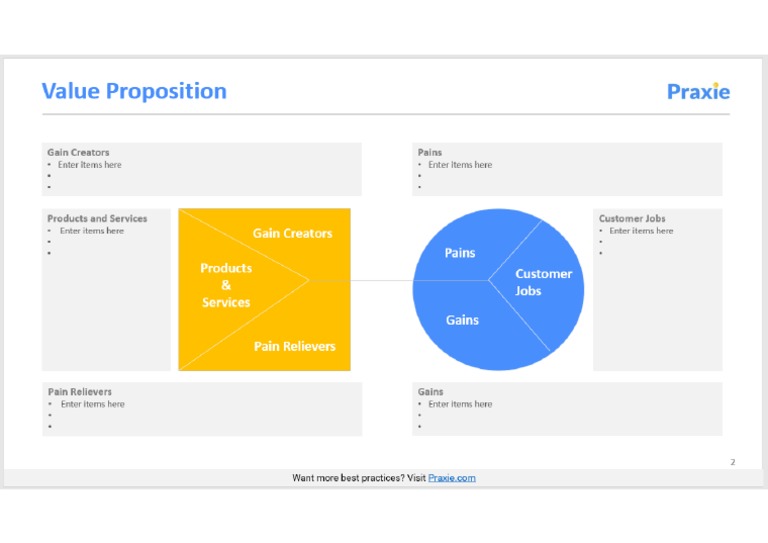Click the Pains text box heading

point(430,153)
